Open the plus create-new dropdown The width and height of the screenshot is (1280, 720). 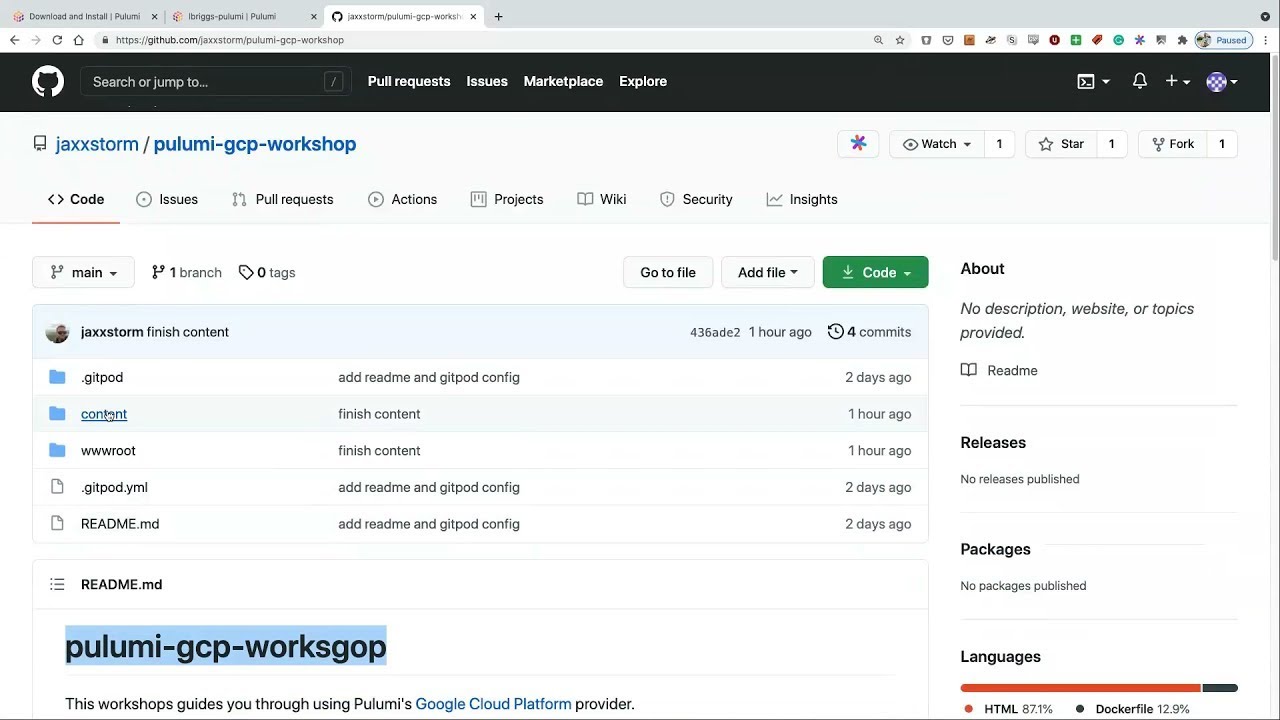pos(1177,81)
